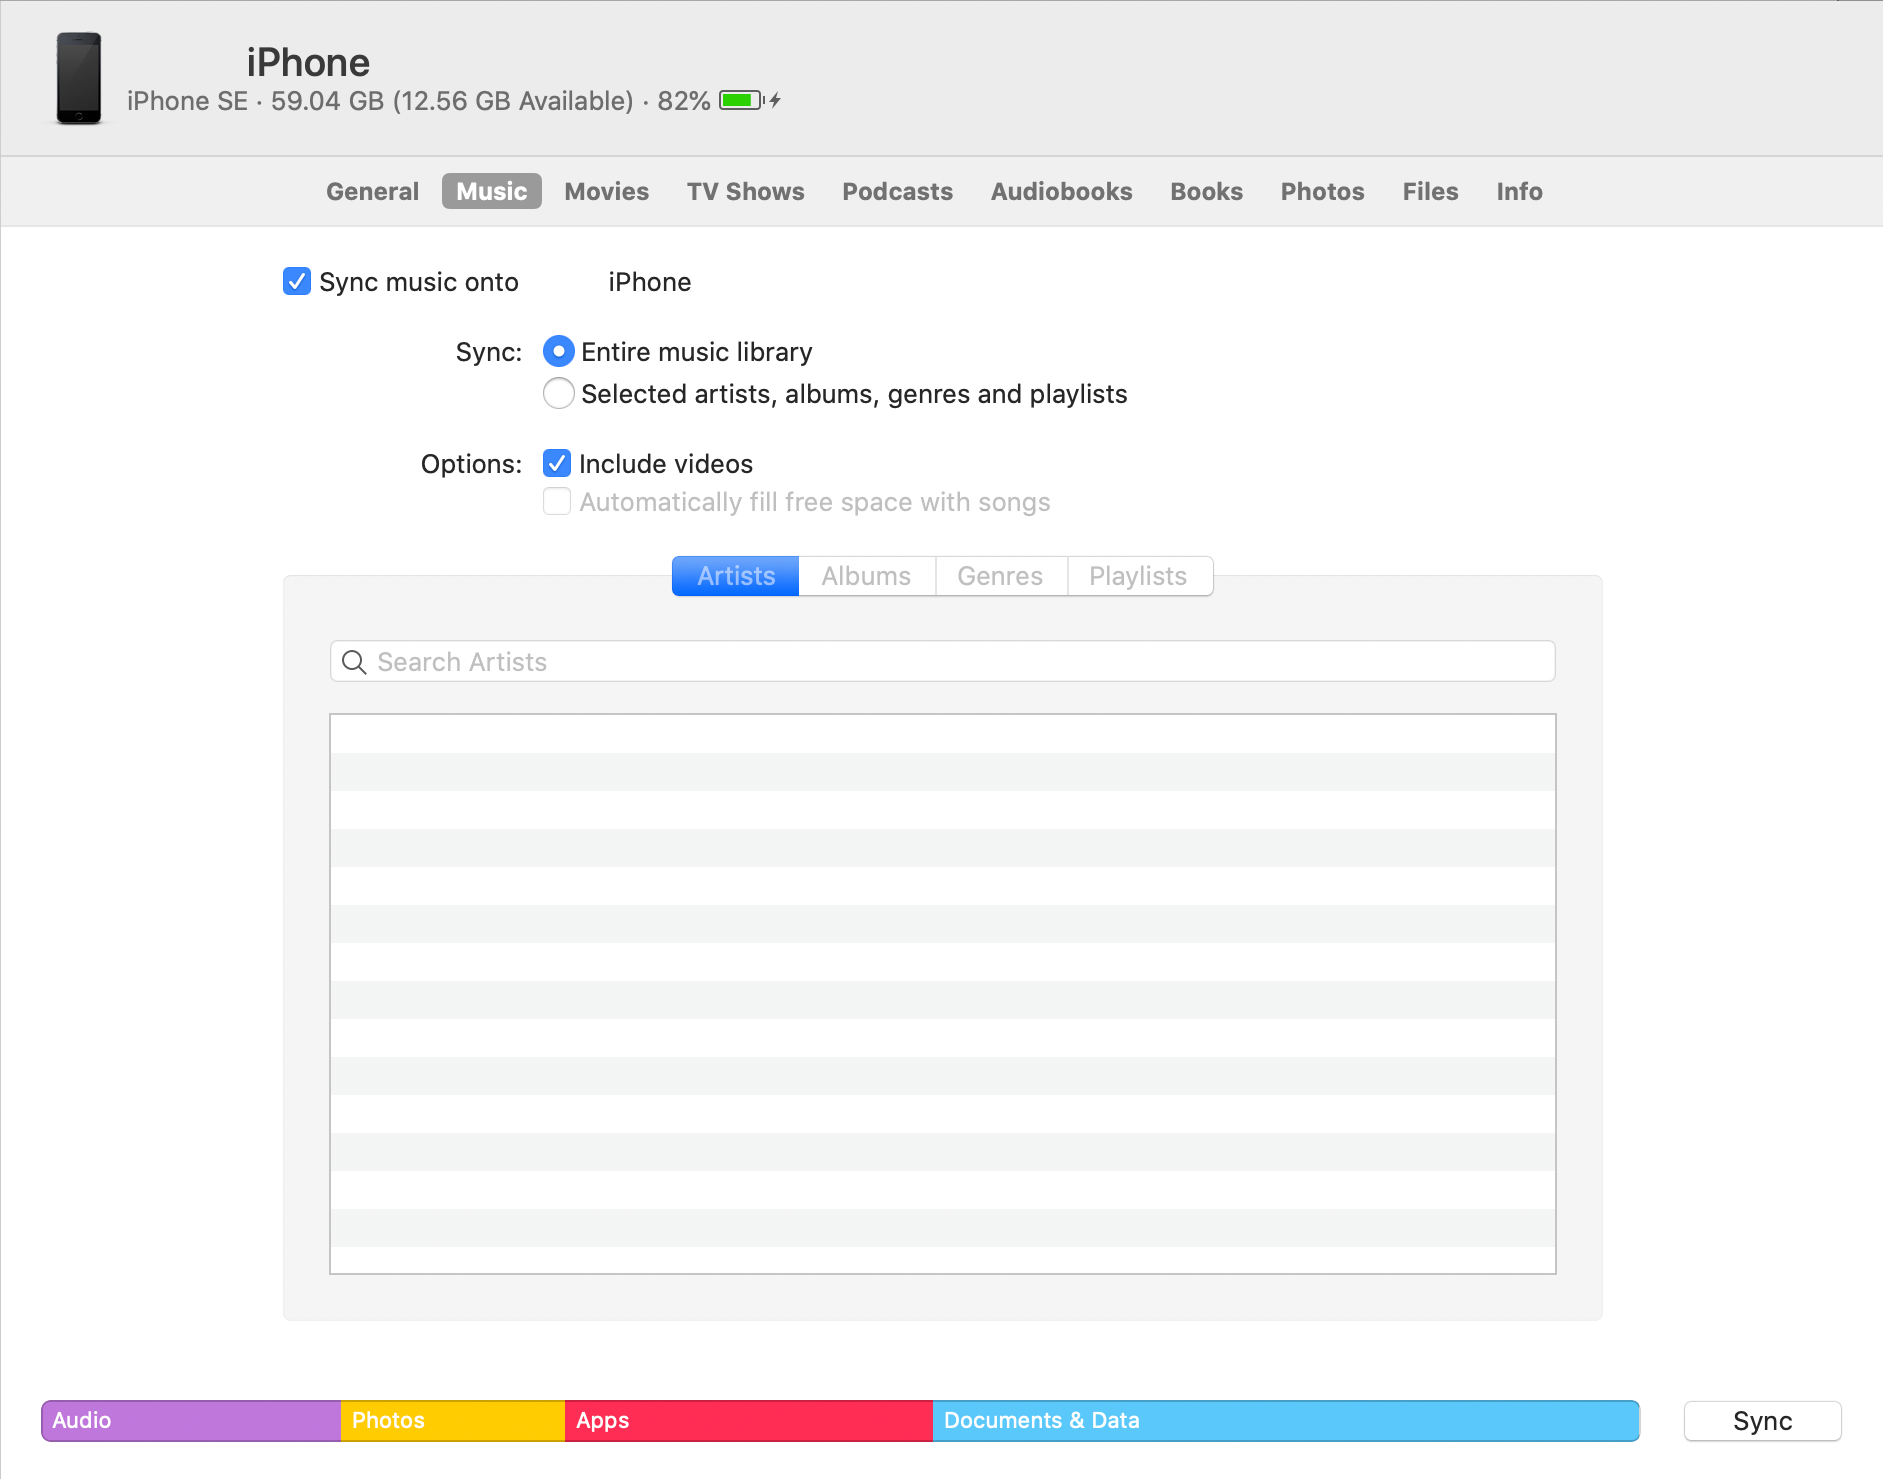This screenshot has height=1479, width=1883.
Task: Click the magnifier icon in Search Artists
Action: tap(354, 662)
